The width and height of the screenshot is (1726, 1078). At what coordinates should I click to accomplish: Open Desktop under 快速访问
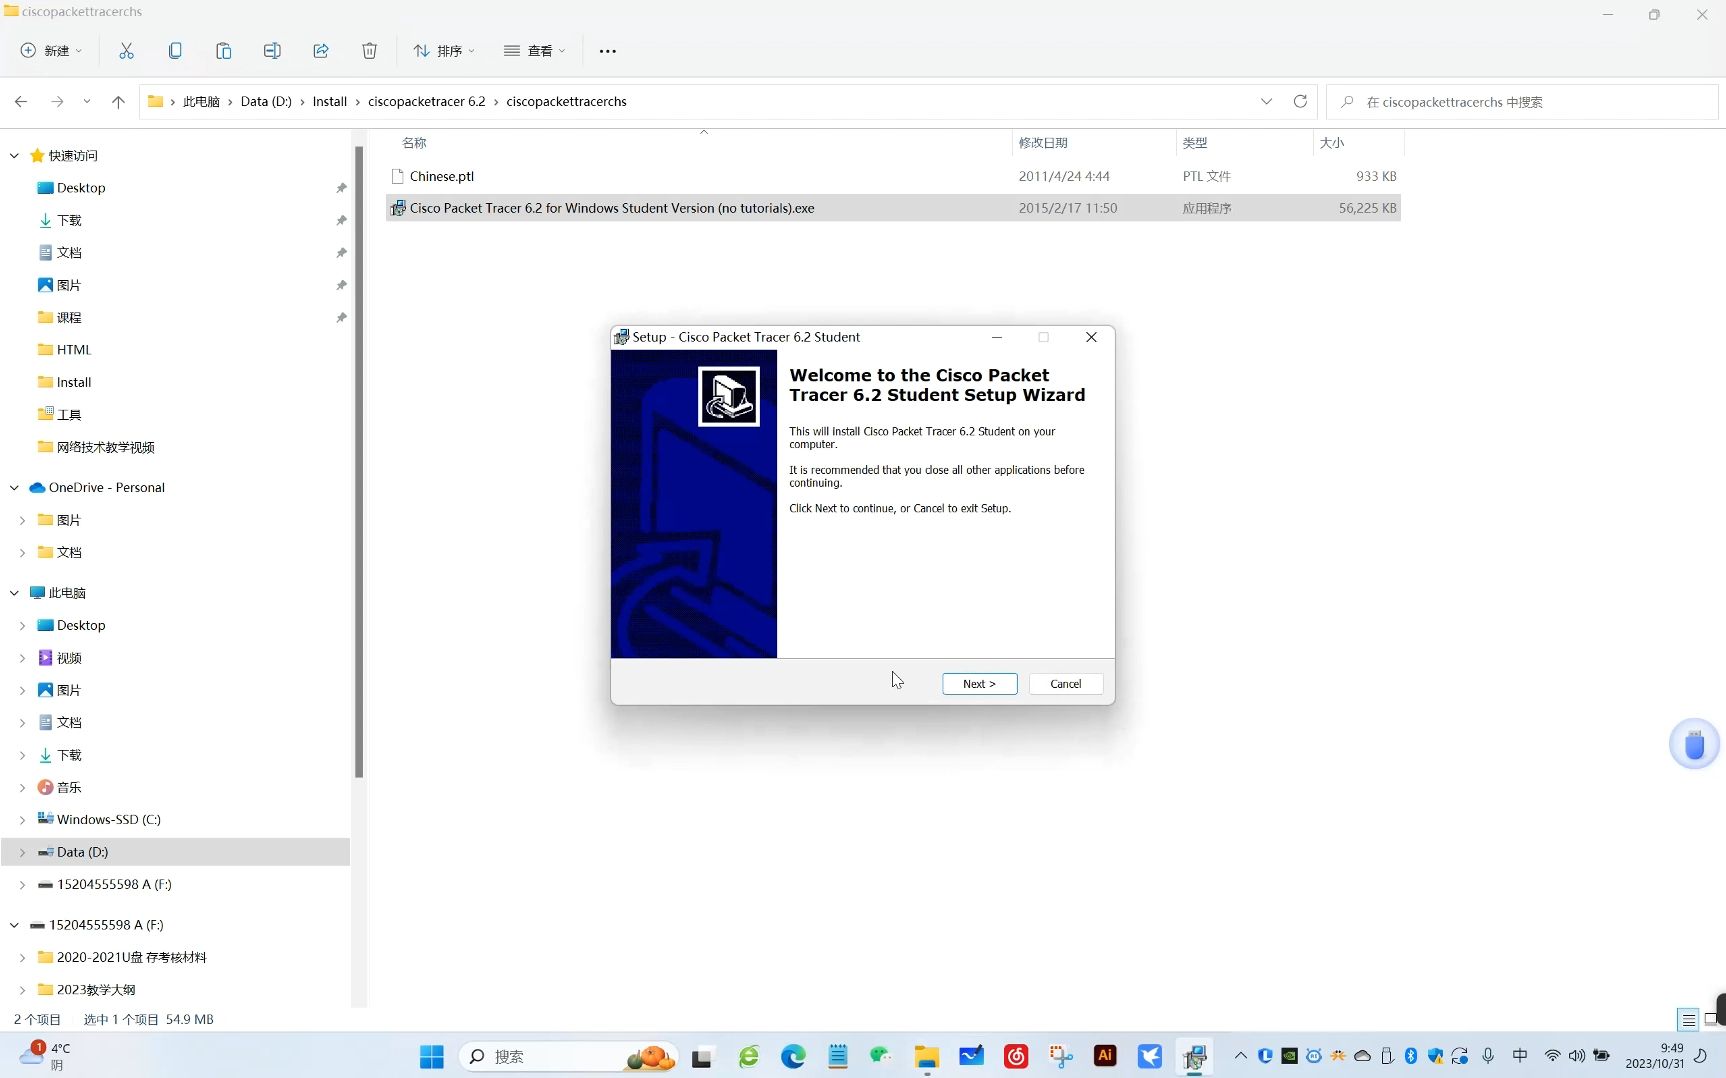click(81, 188)
